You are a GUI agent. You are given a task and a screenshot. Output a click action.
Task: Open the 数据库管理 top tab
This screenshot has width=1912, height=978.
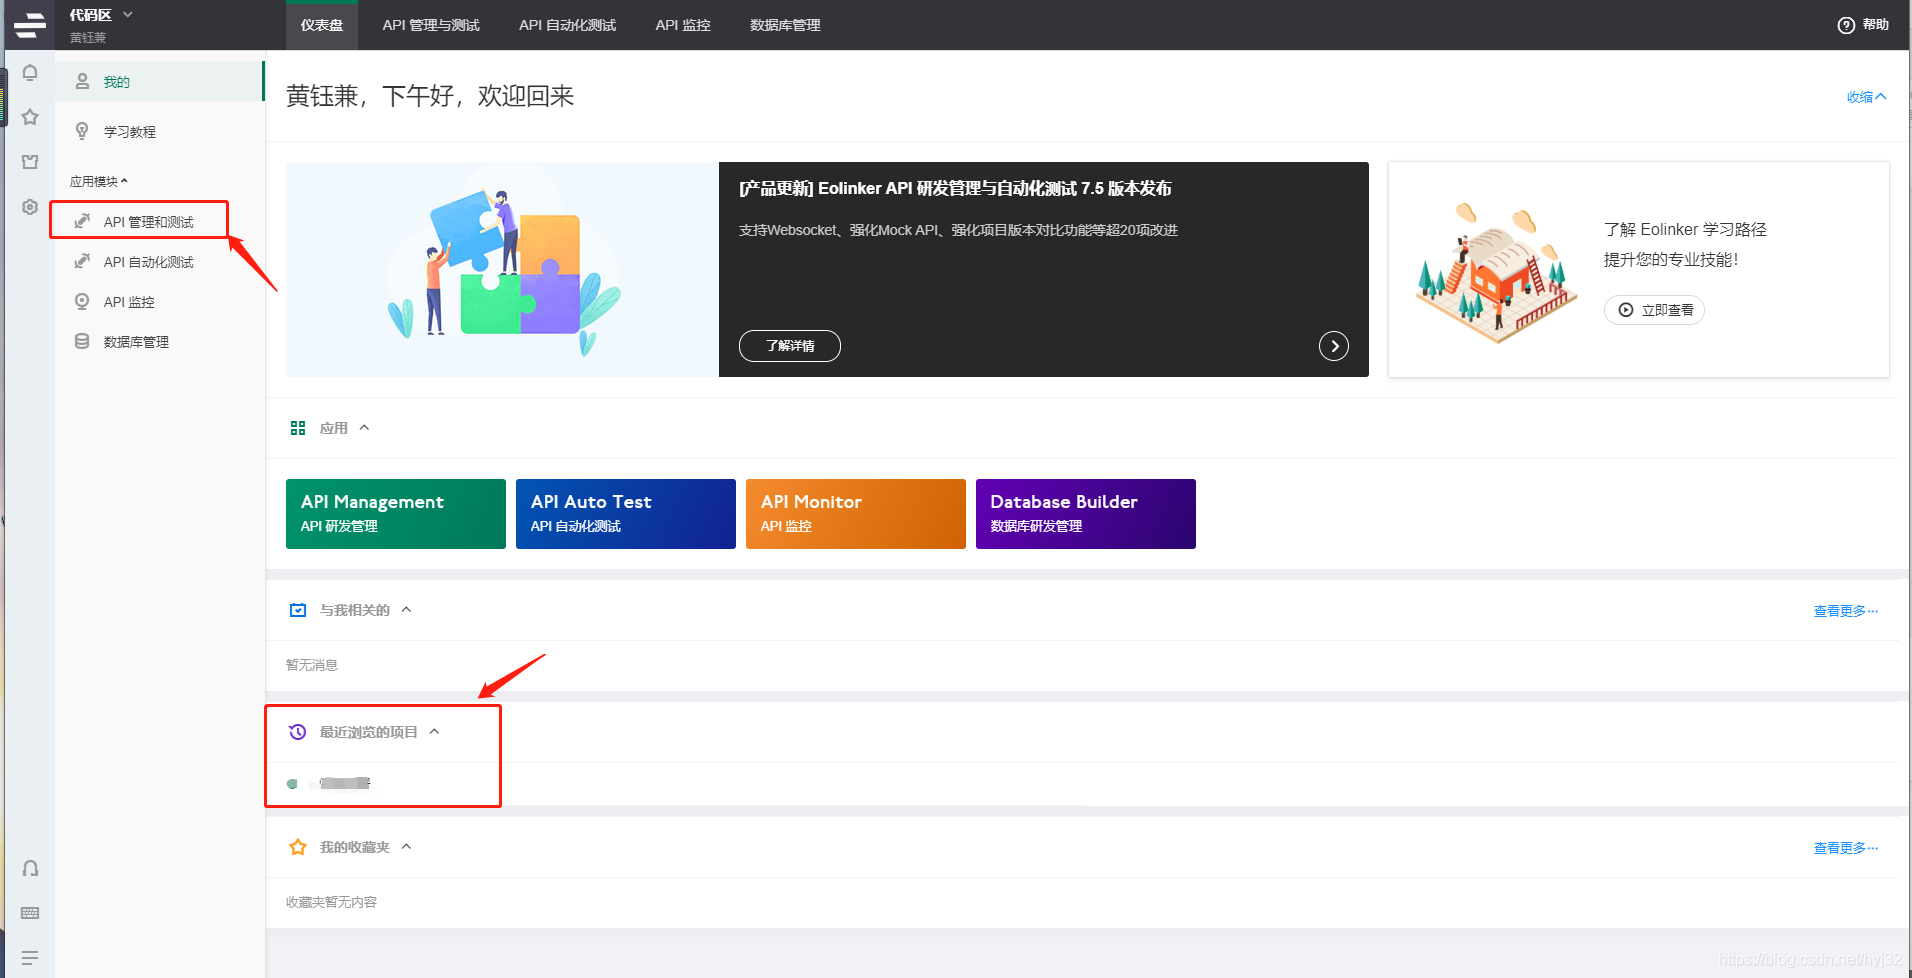(x=785, y=25)
